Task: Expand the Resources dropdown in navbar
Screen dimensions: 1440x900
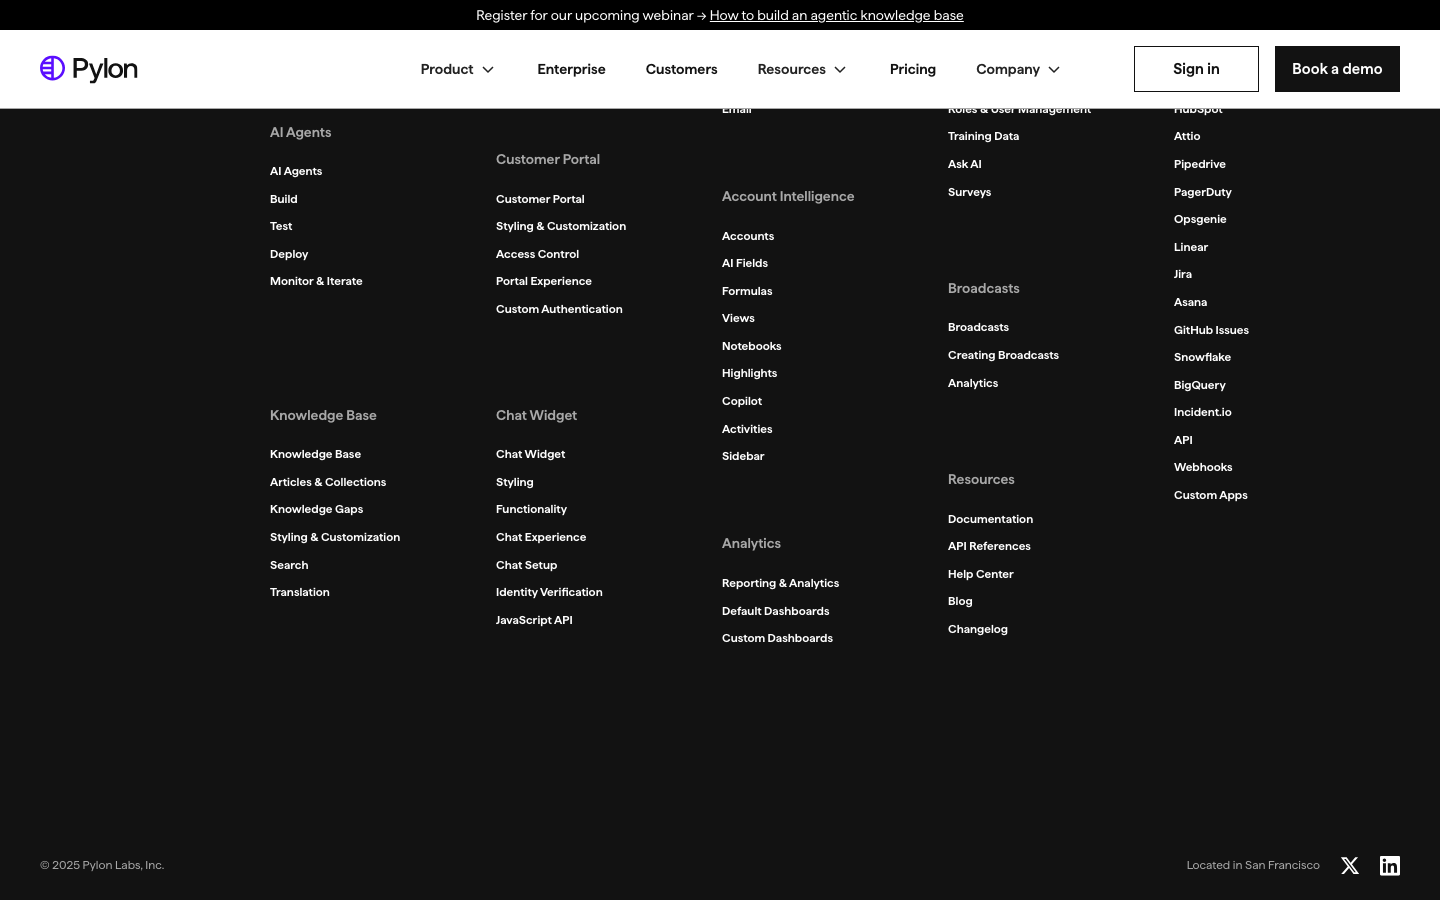Action: point(802,69)
